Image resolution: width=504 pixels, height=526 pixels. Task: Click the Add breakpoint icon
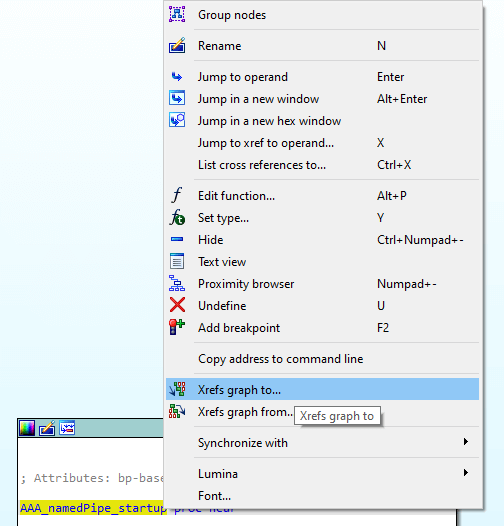(177, 327)
